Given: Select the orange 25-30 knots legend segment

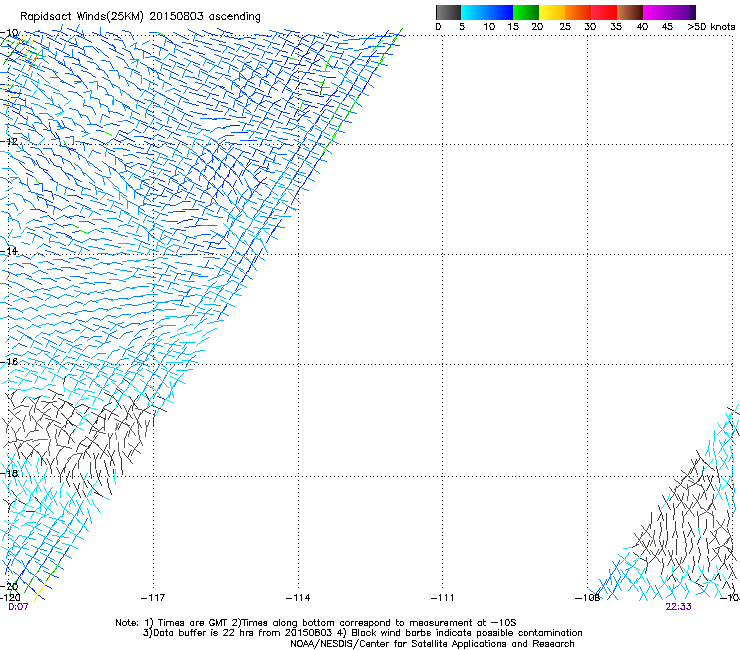Looking at the screenshot, I should coord(578,12).
